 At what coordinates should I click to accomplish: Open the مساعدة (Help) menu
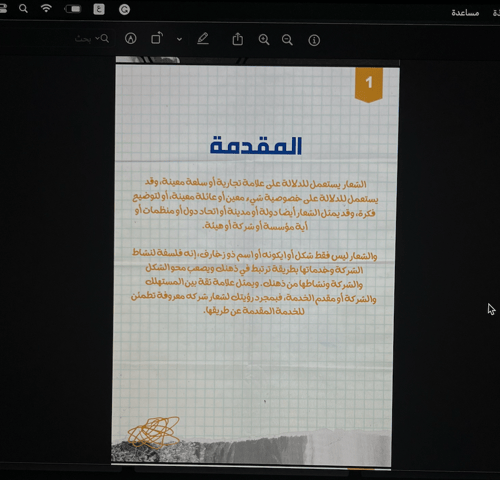(465, 13)
